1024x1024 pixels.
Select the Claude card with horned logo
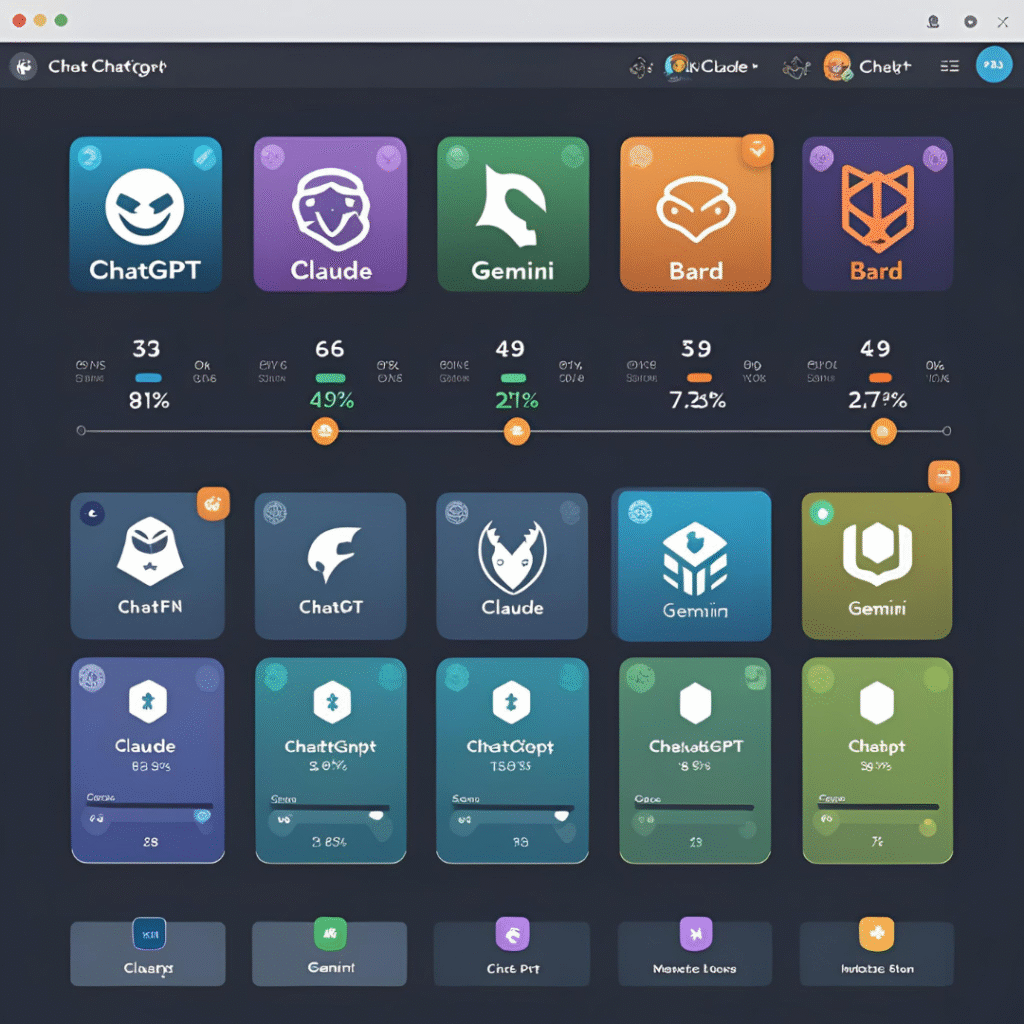pyautogui.click(x=512, y=566)
